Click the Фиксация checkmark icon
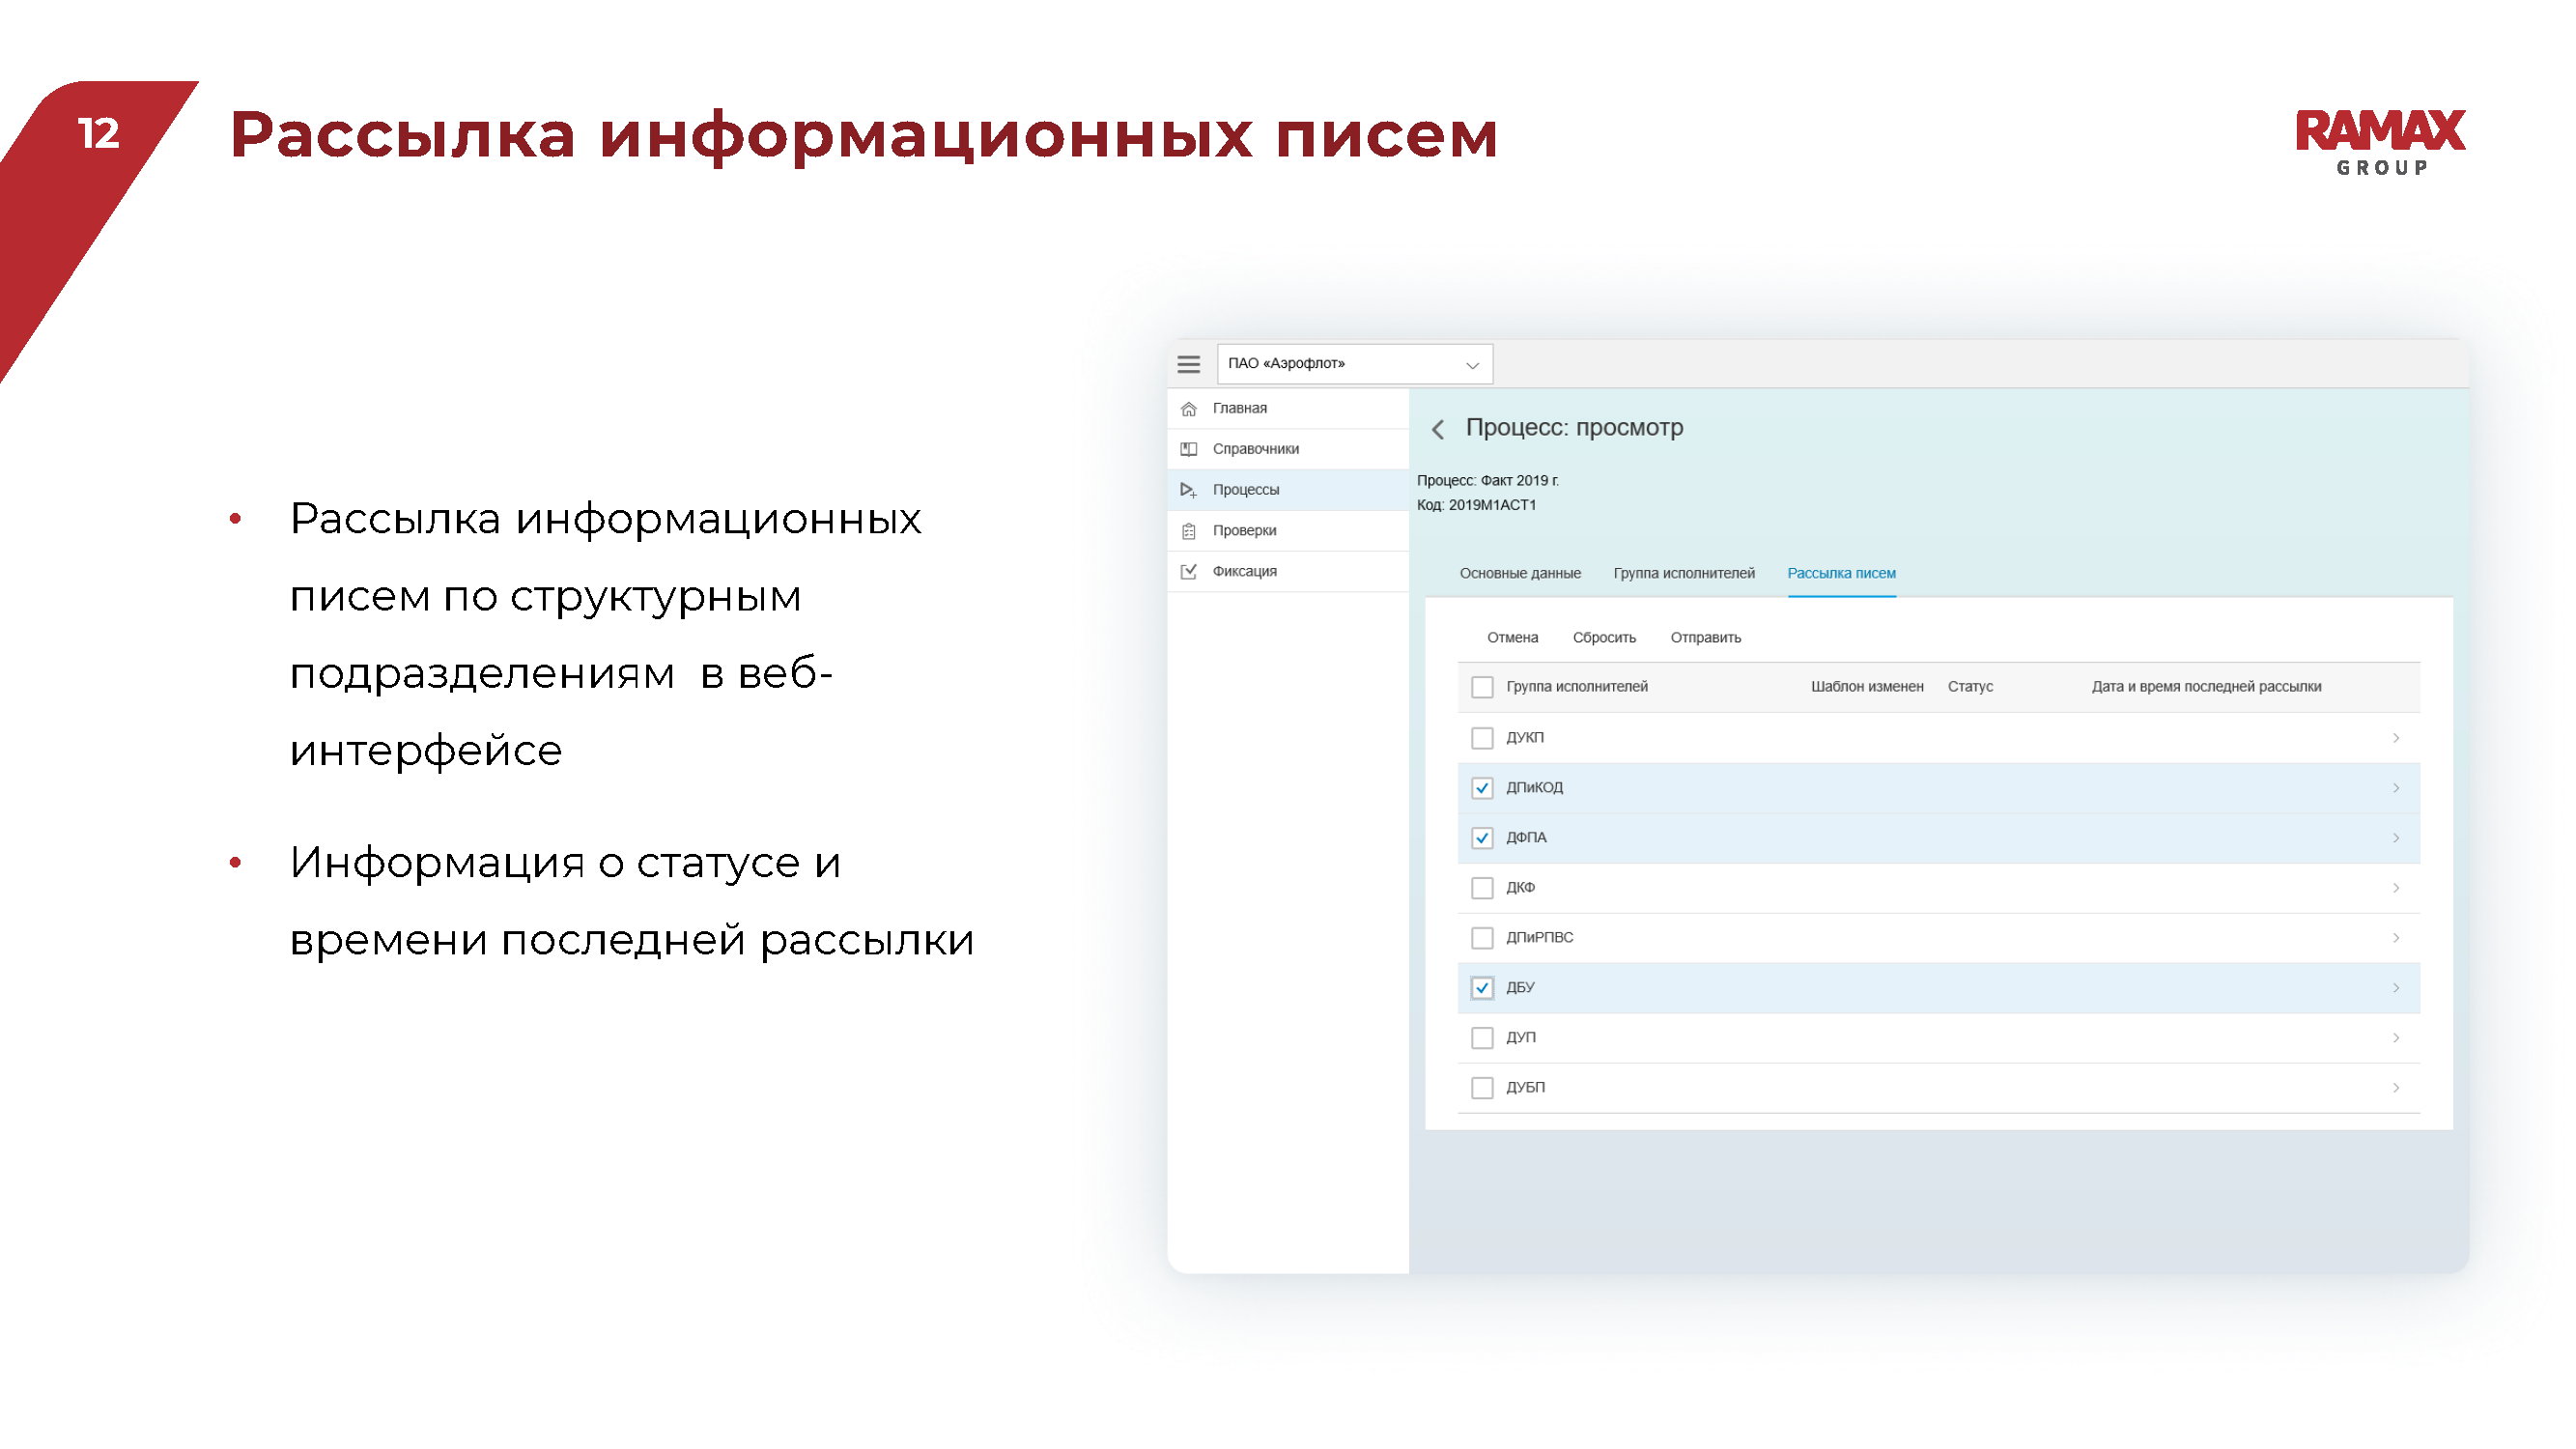This screenshot has height=1449, width=2576. pos(1188,572)
